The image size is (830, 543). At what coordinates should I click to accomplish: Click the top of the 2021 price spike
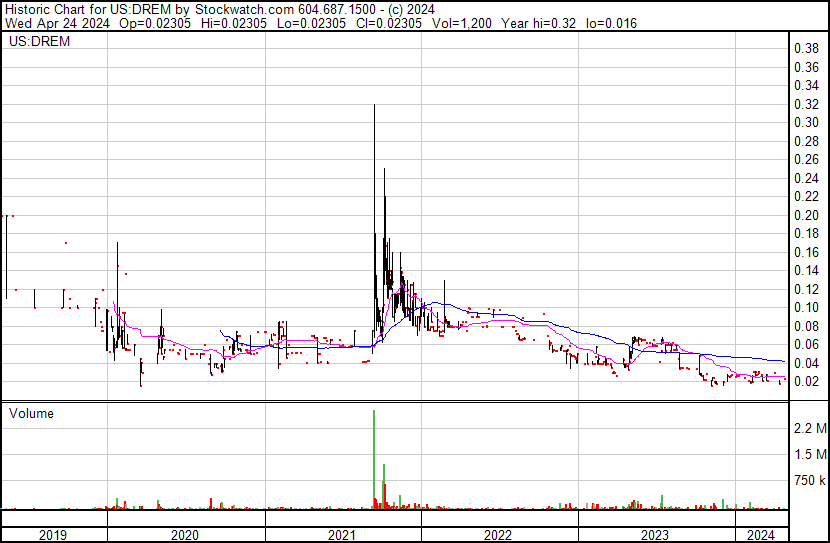[x=374, y=106]
